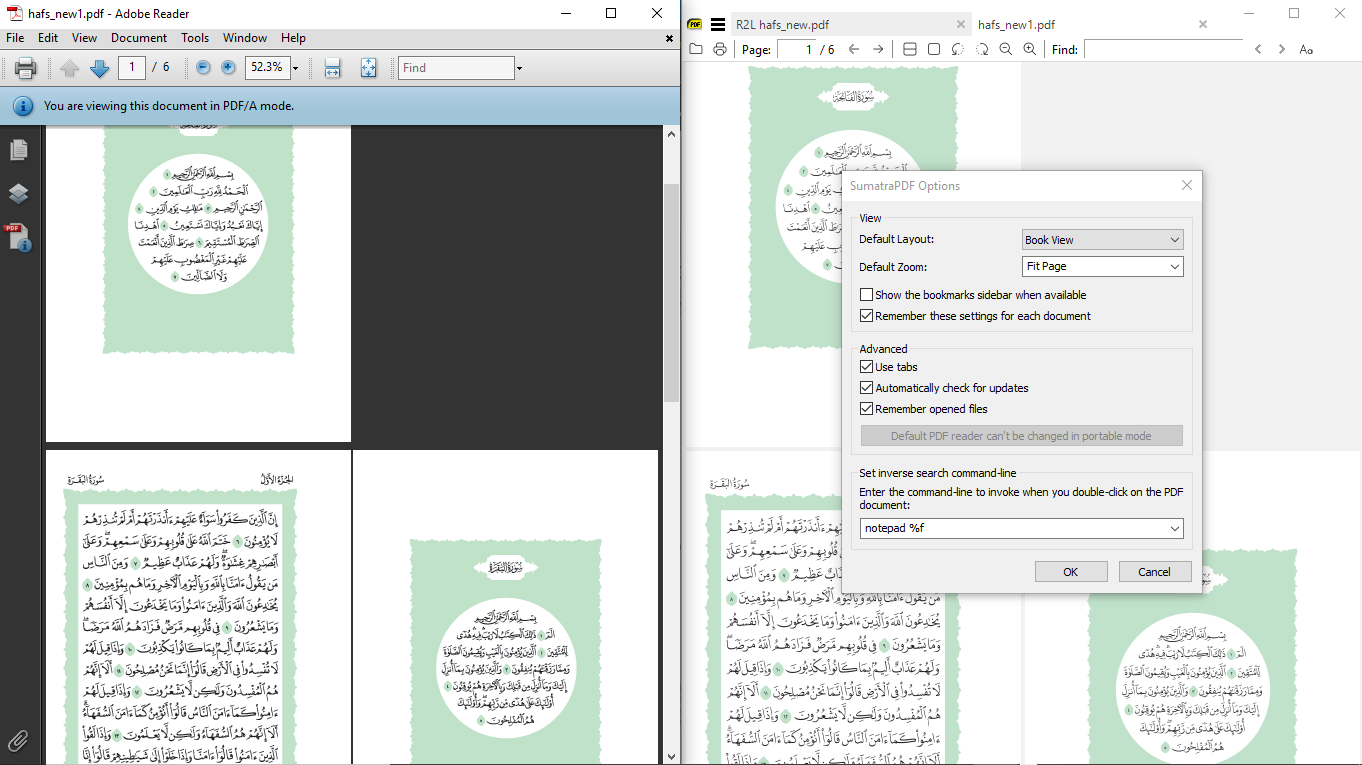Viewport: 1362px width, 765px height.
Task: Close the SumatraPDF Options dialog with X
Action: click(x=1187, y=185)
